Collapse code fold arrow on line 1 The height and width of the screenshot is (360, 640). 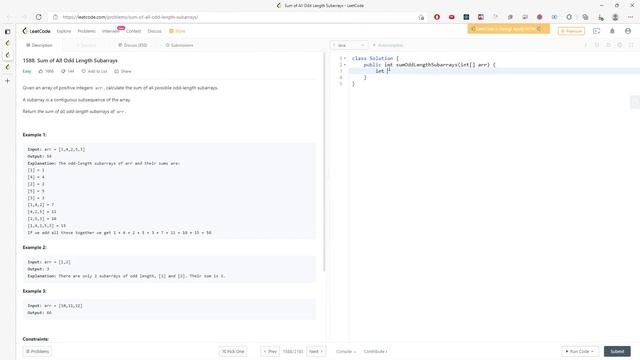345,58
